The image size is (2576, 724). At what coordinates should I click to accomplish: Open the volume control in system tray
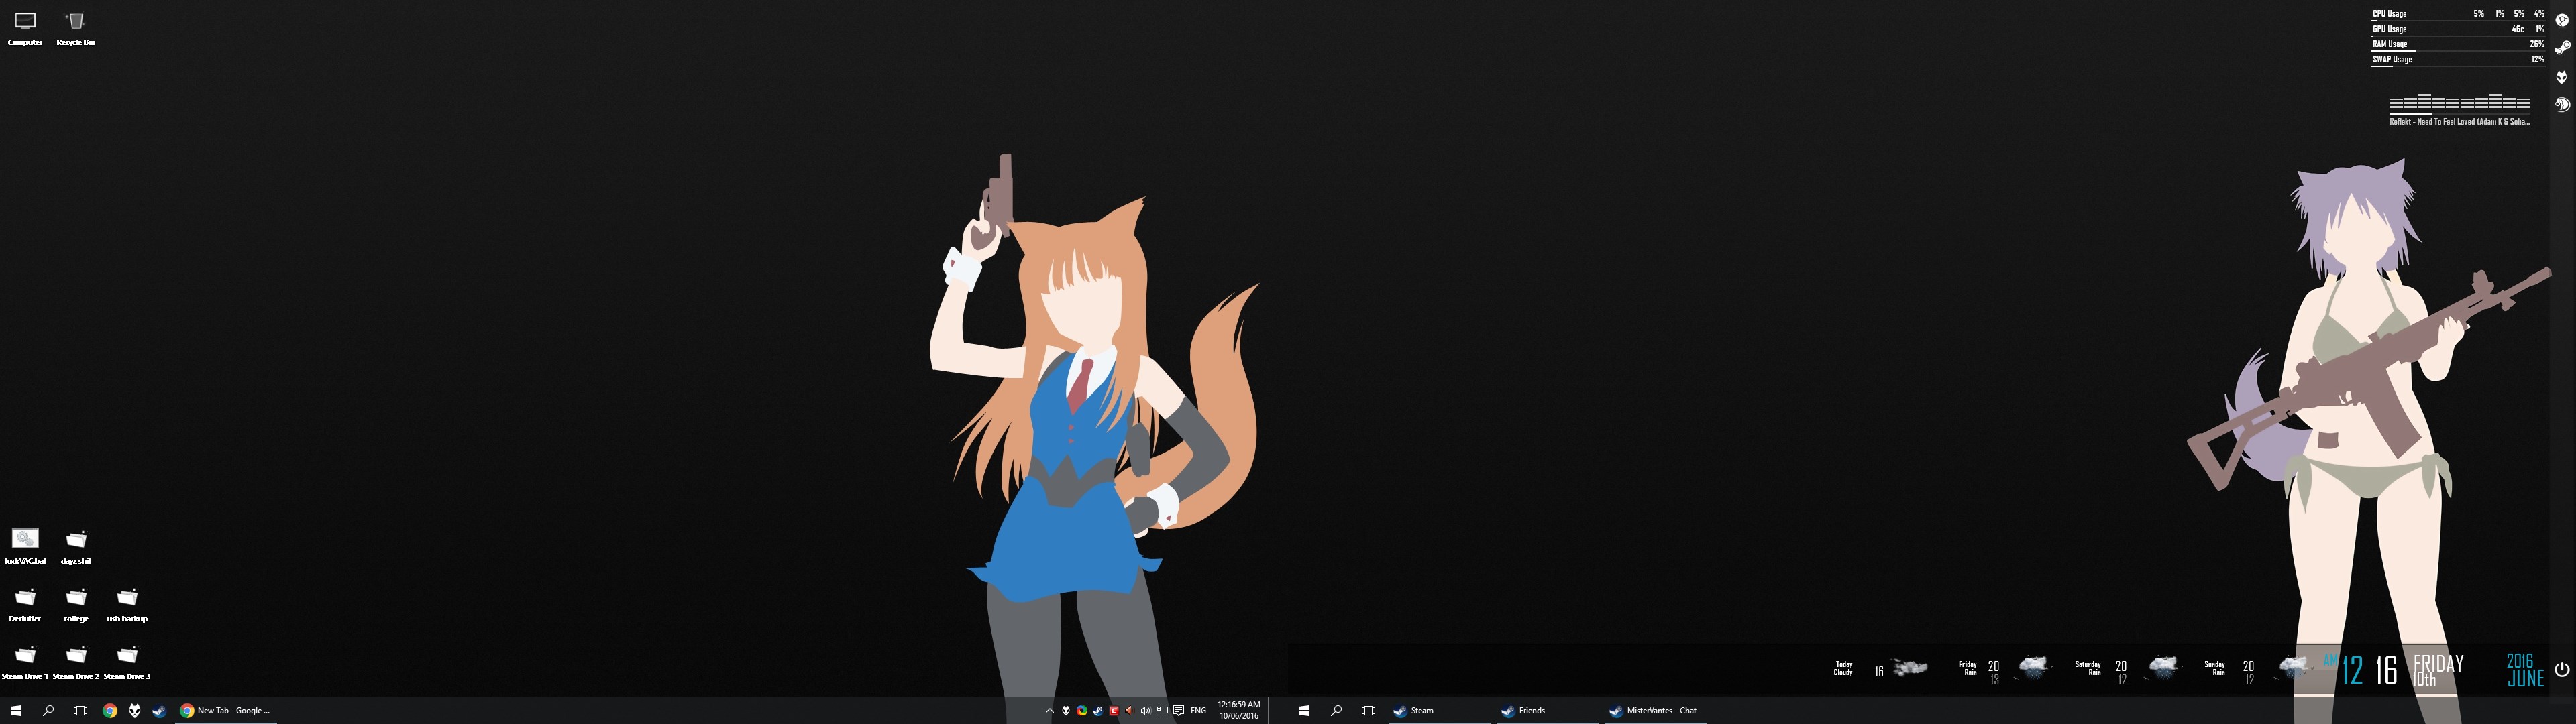click(1145, 711)
